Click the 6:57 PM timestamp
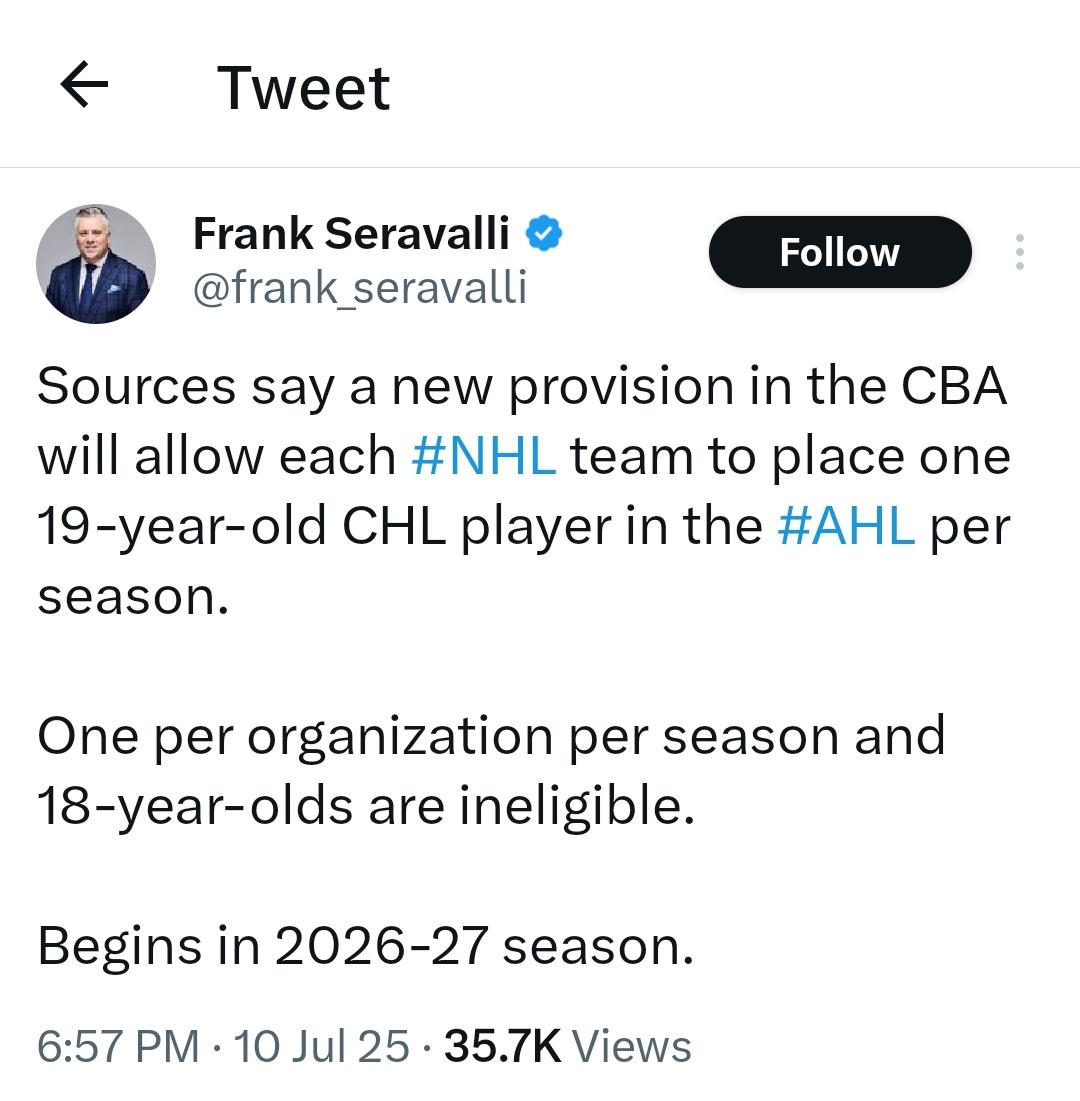Viewport: 1080px width, 1101px height. click(119, 1046)
